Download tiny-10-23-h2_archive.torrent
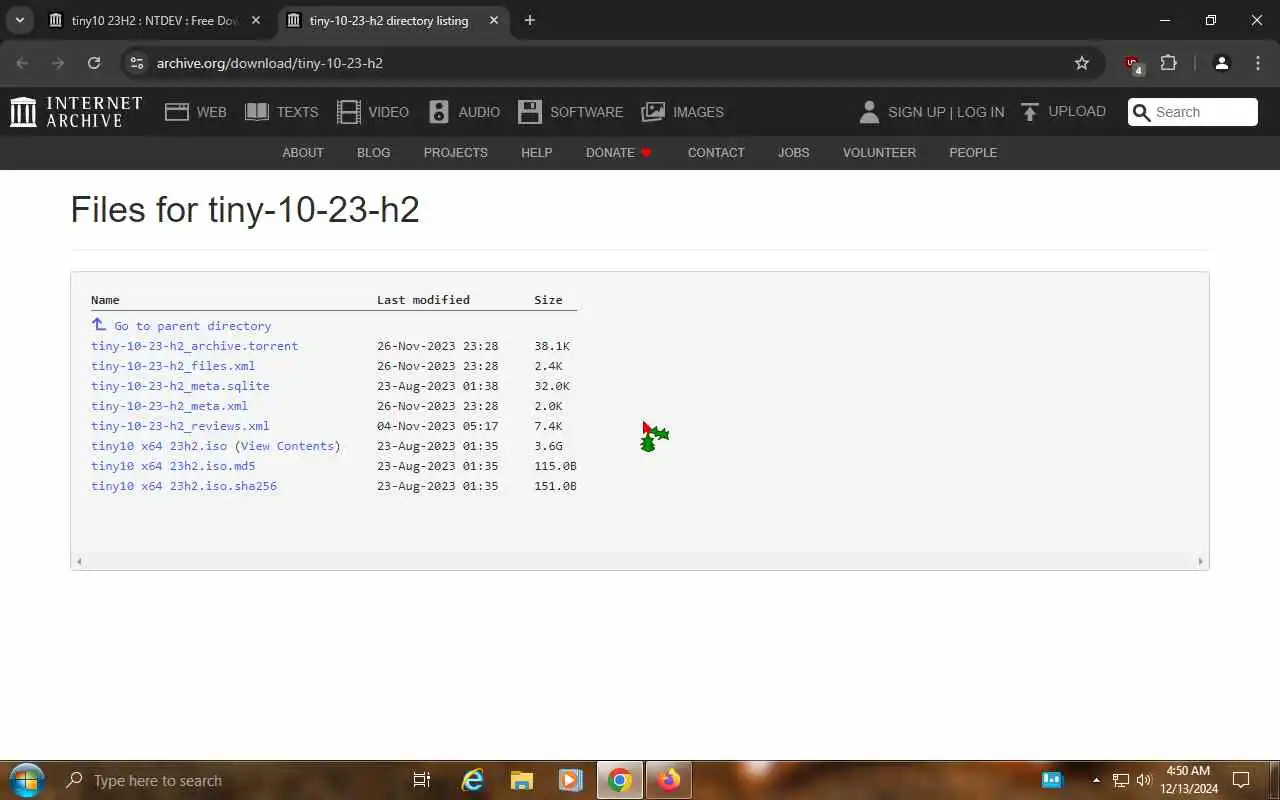 [194, 346]
